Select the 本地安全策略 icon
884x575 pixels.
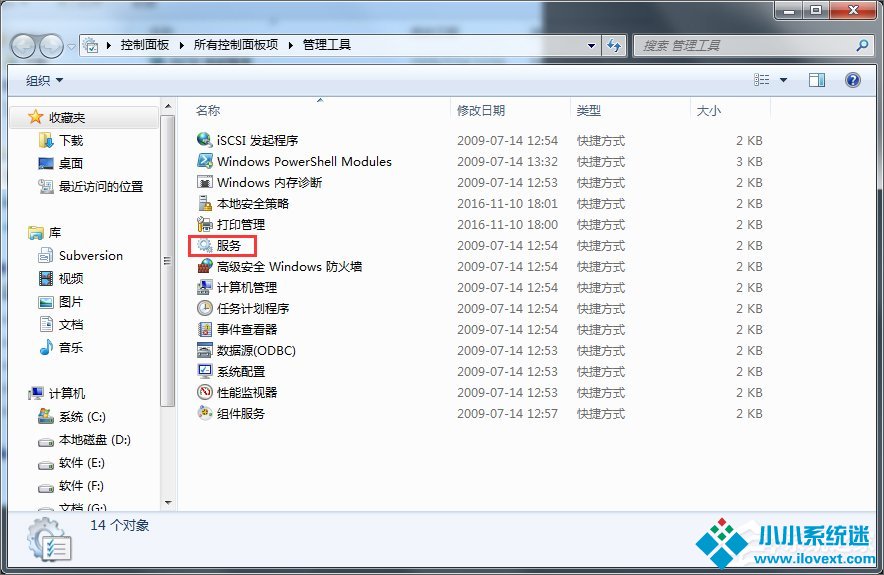205,203
